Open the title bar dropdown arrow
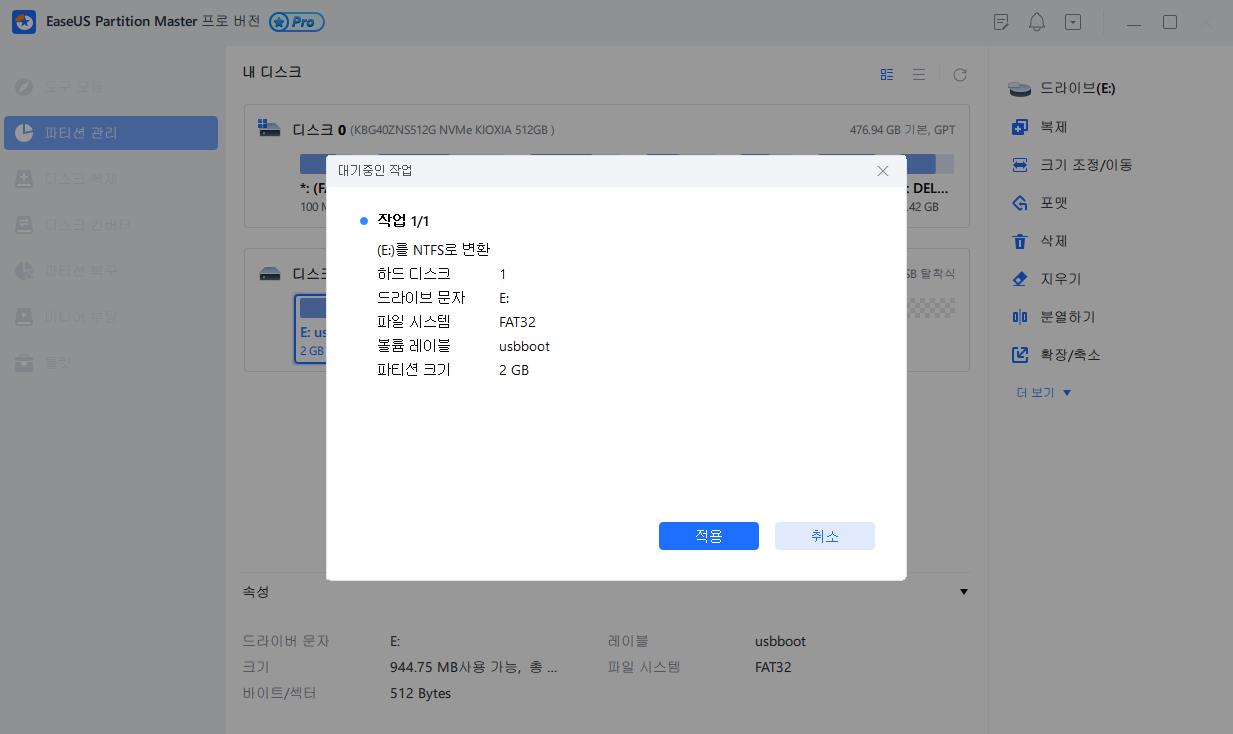Viewport: 1233px width, 734px height. tap(1073, 21)
